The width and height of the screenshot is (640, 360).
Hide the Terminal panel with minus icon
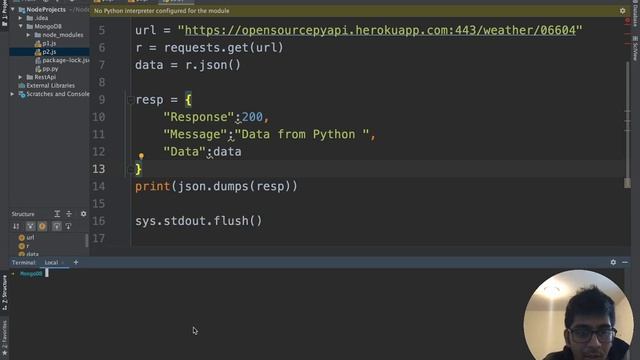(x=625, y=262)
